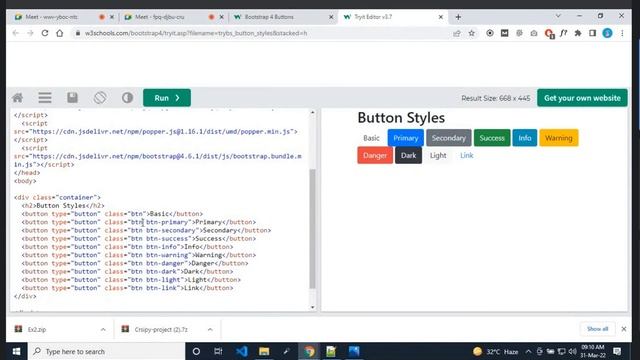Click the green Success button
This screenshot has width=640, height=360.
pyautogui.click(x=492, y=138)
